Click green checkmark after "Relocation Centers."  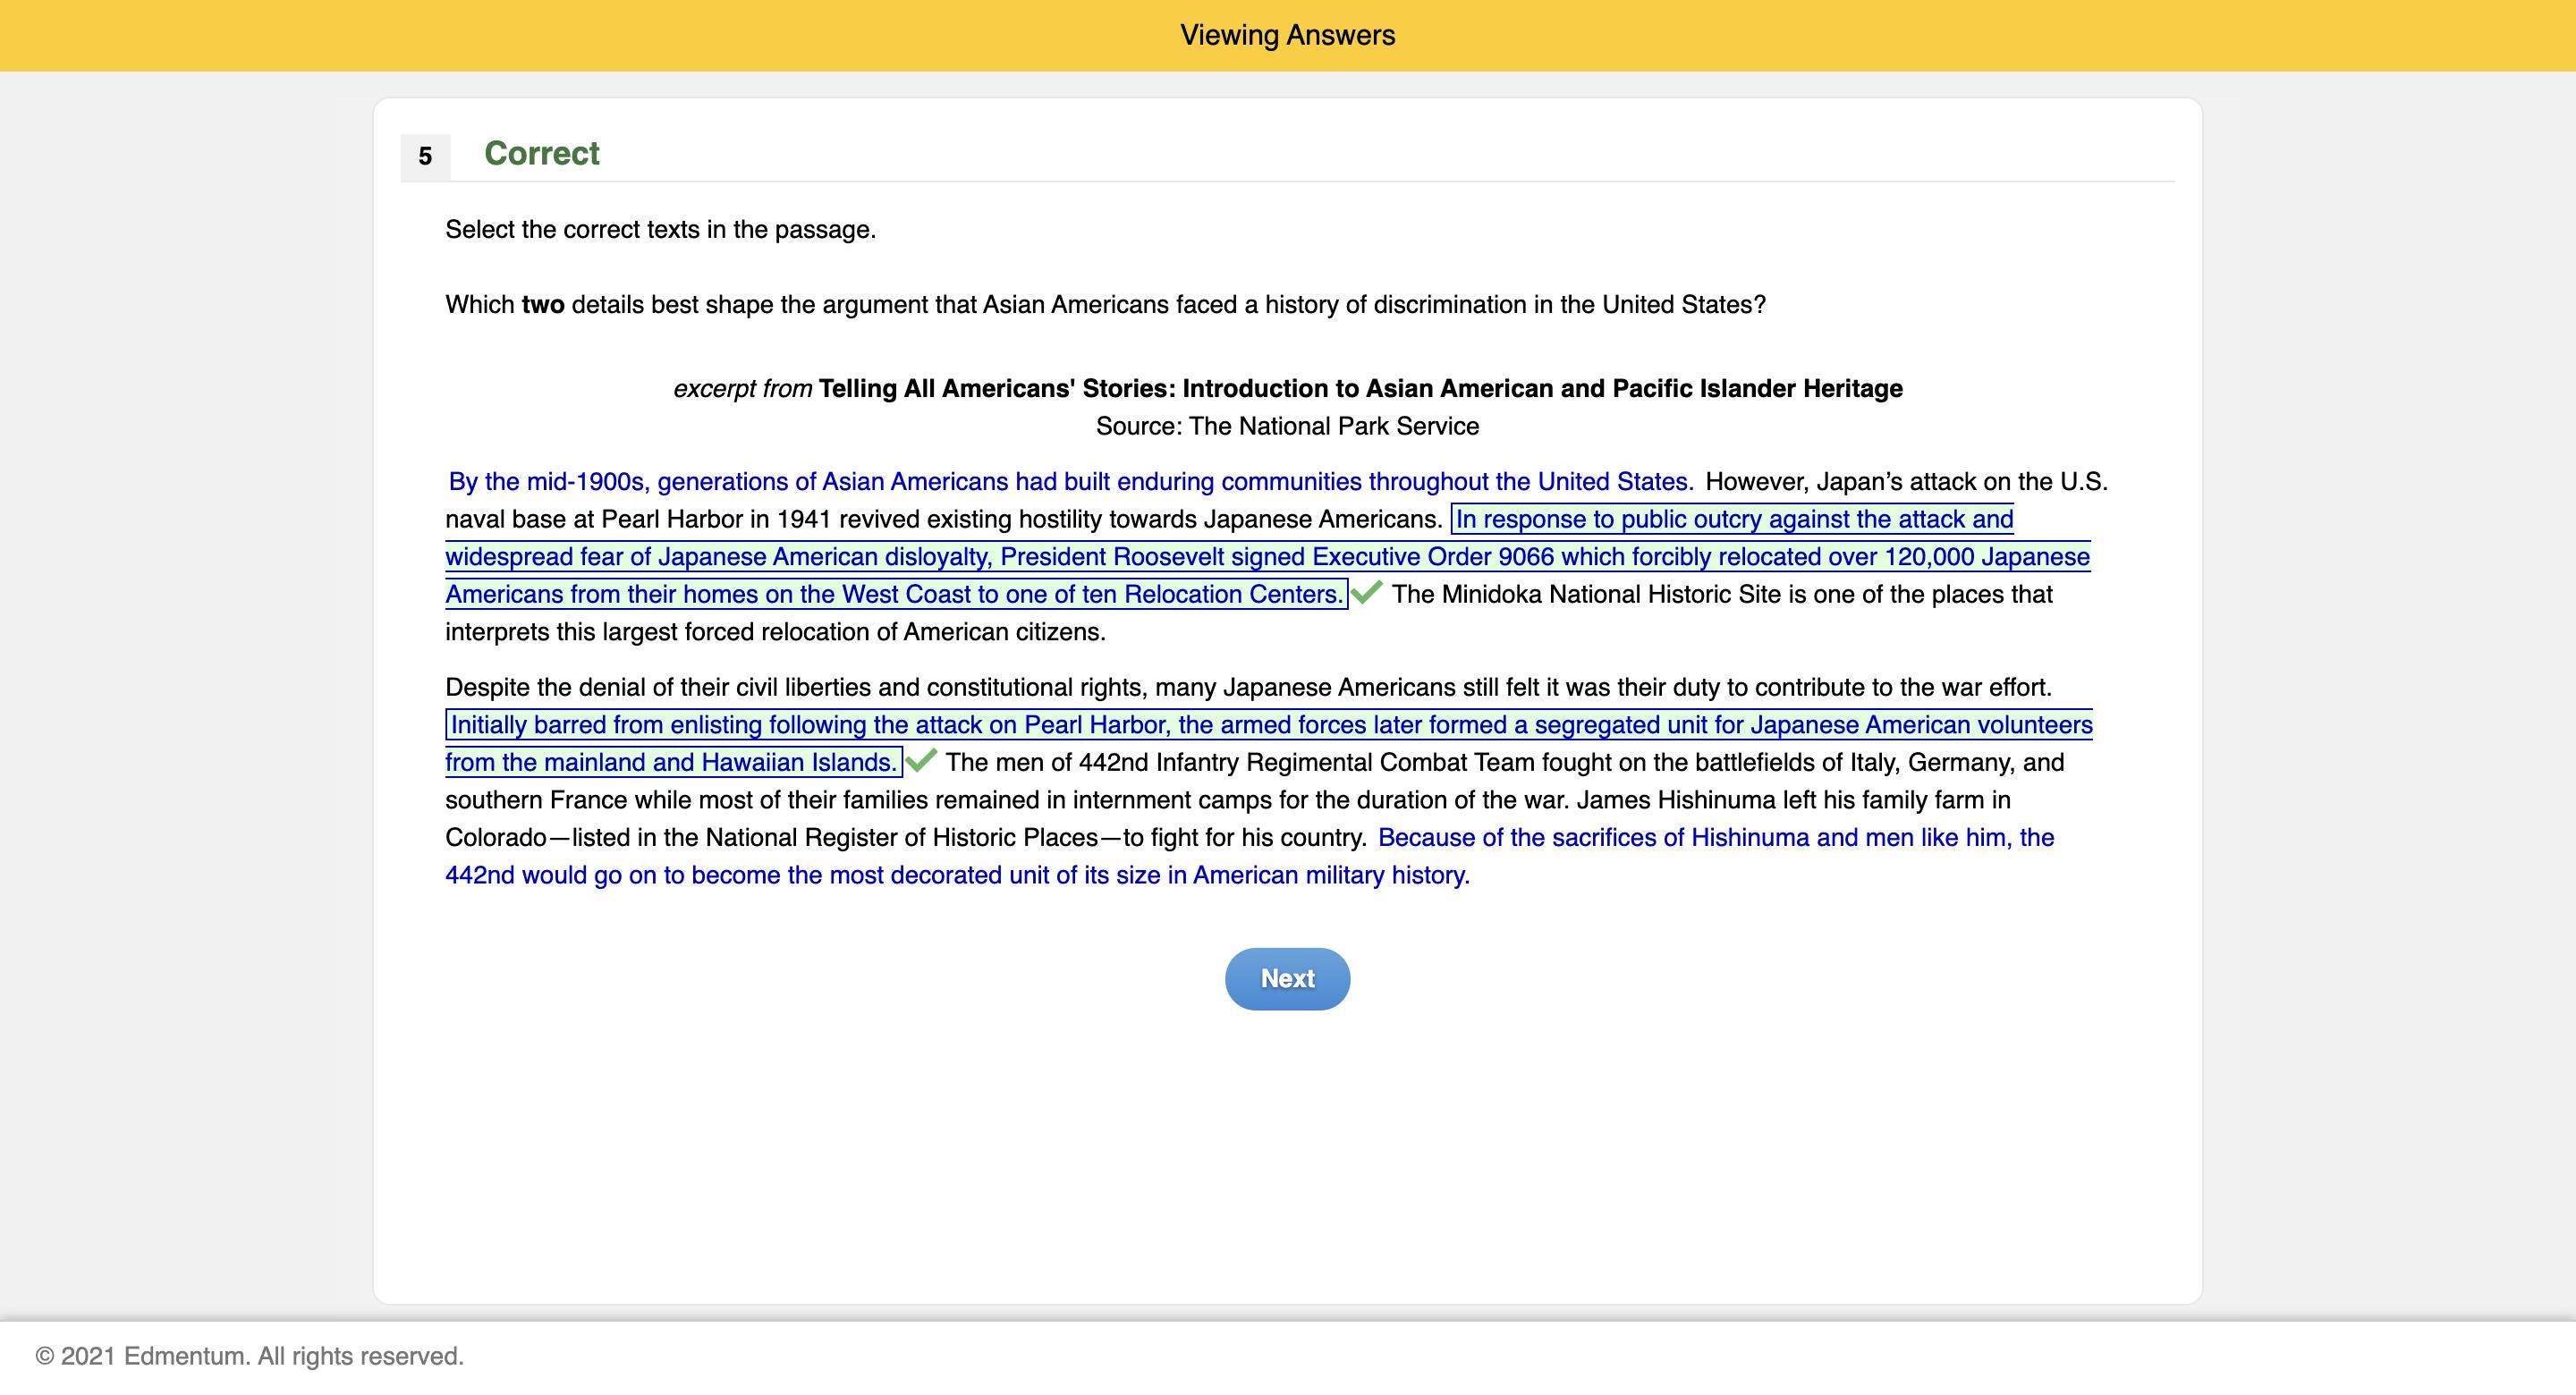(1366, 592)
